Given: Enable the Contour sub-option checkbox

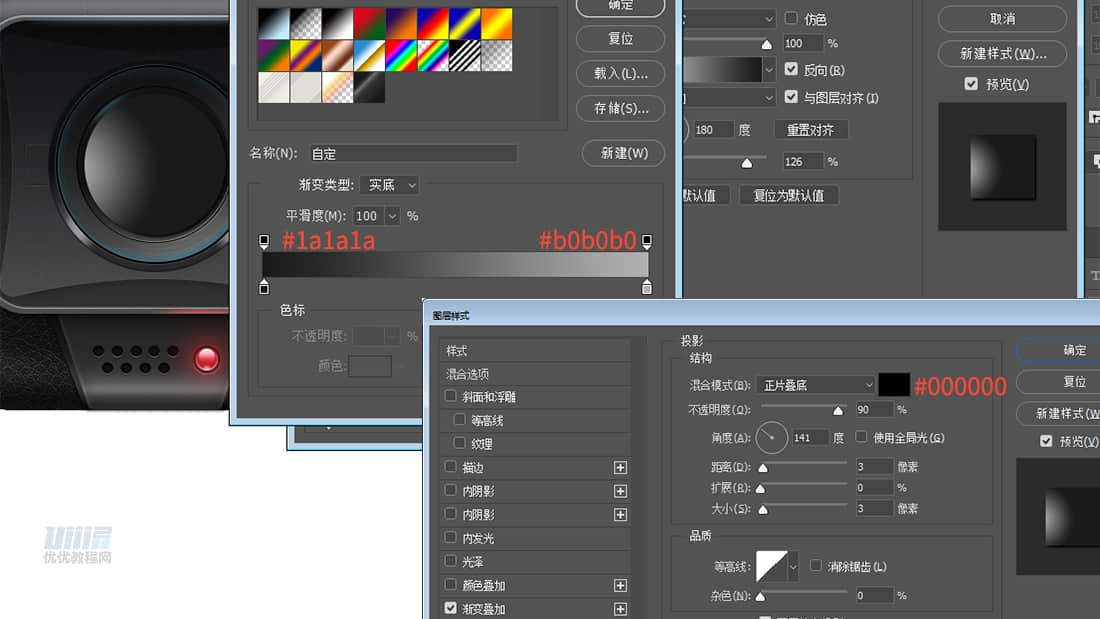Looking at the screenshot, I should pyautogui.click(x=460, y=419).
